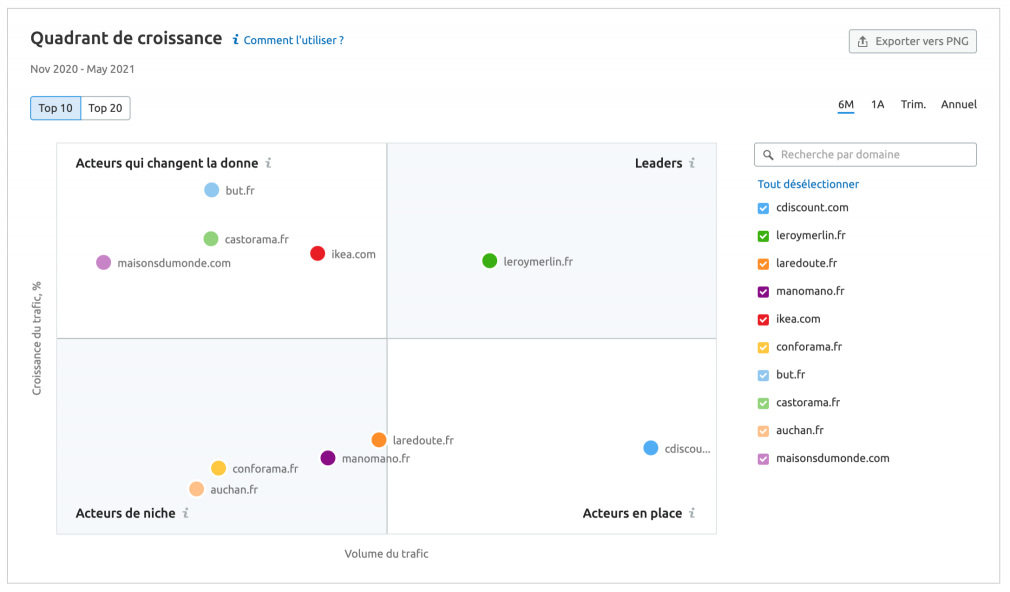Click the 'Quadrant de croissance' heading

(x=126, y=39)
